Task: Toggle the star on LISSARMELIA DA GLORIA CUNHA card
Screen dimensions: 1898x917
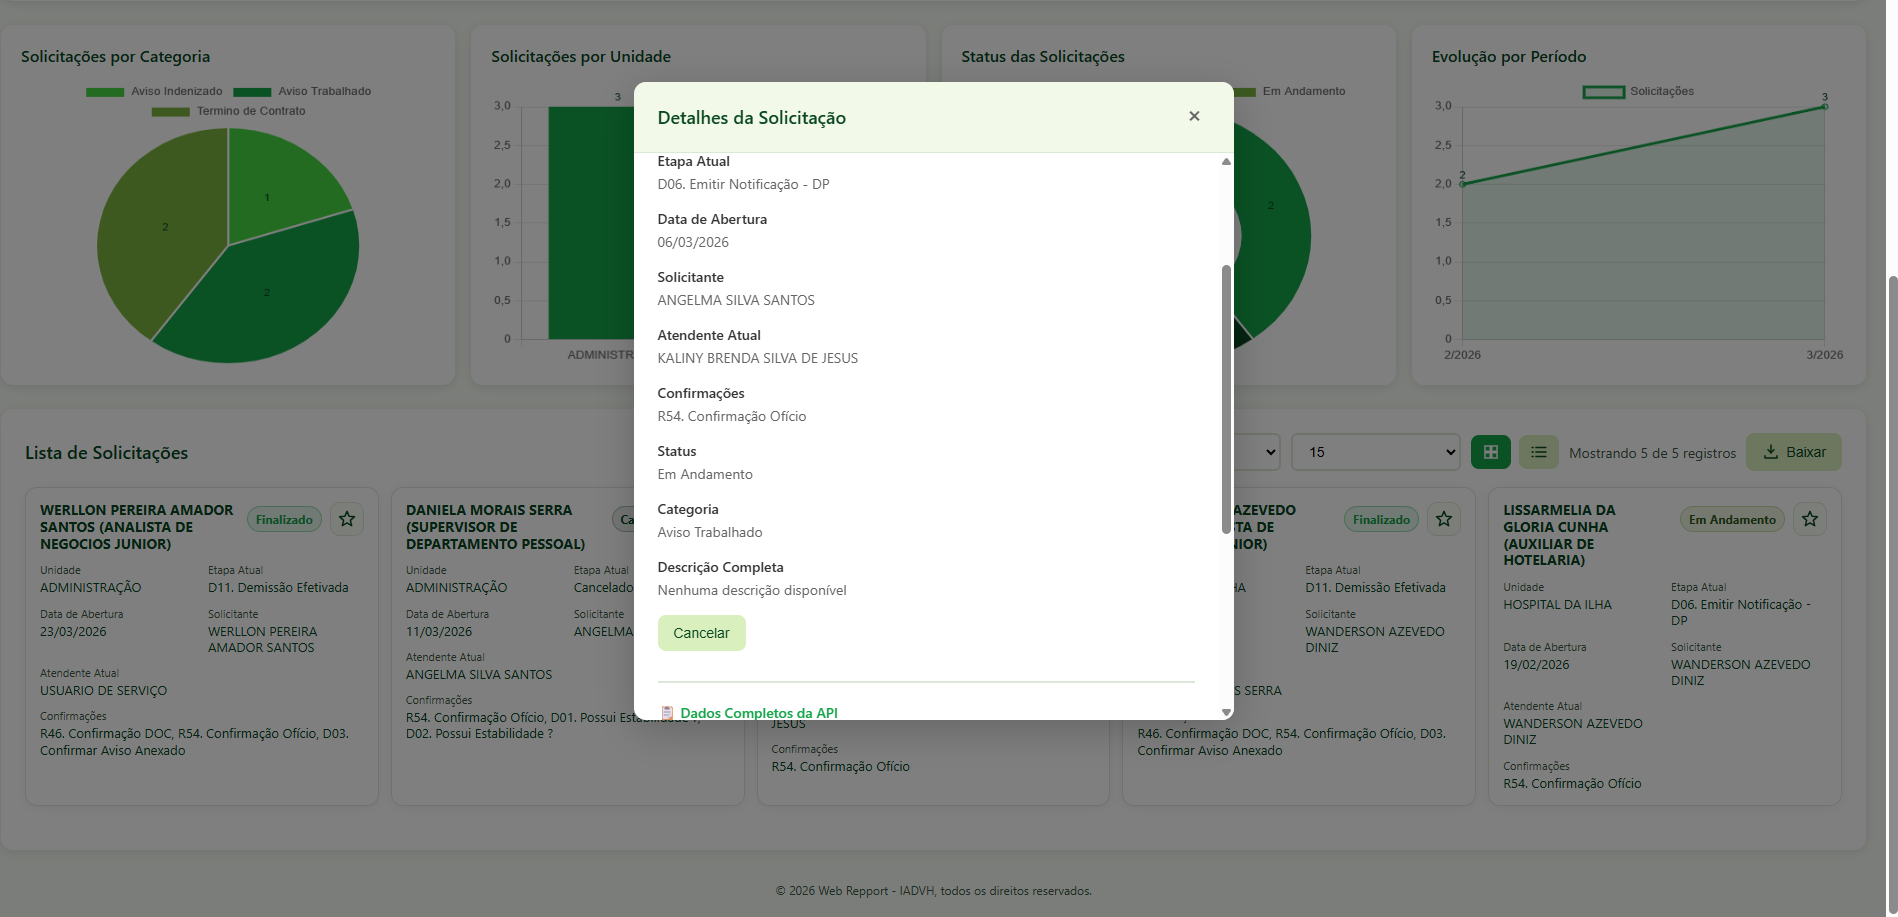Action: [1810, 519]
